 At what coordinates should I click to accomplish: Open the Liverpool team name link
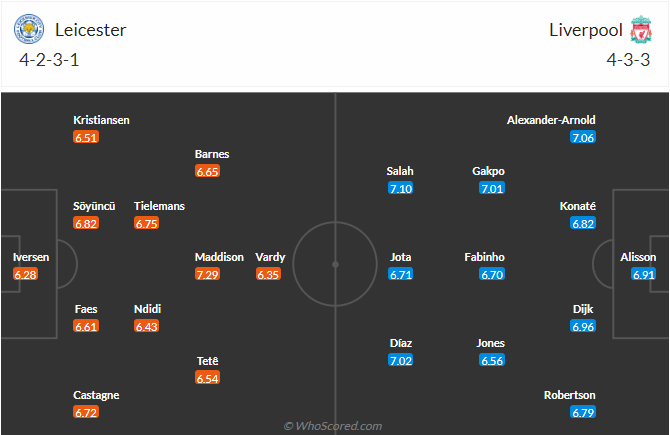[582, 30]
